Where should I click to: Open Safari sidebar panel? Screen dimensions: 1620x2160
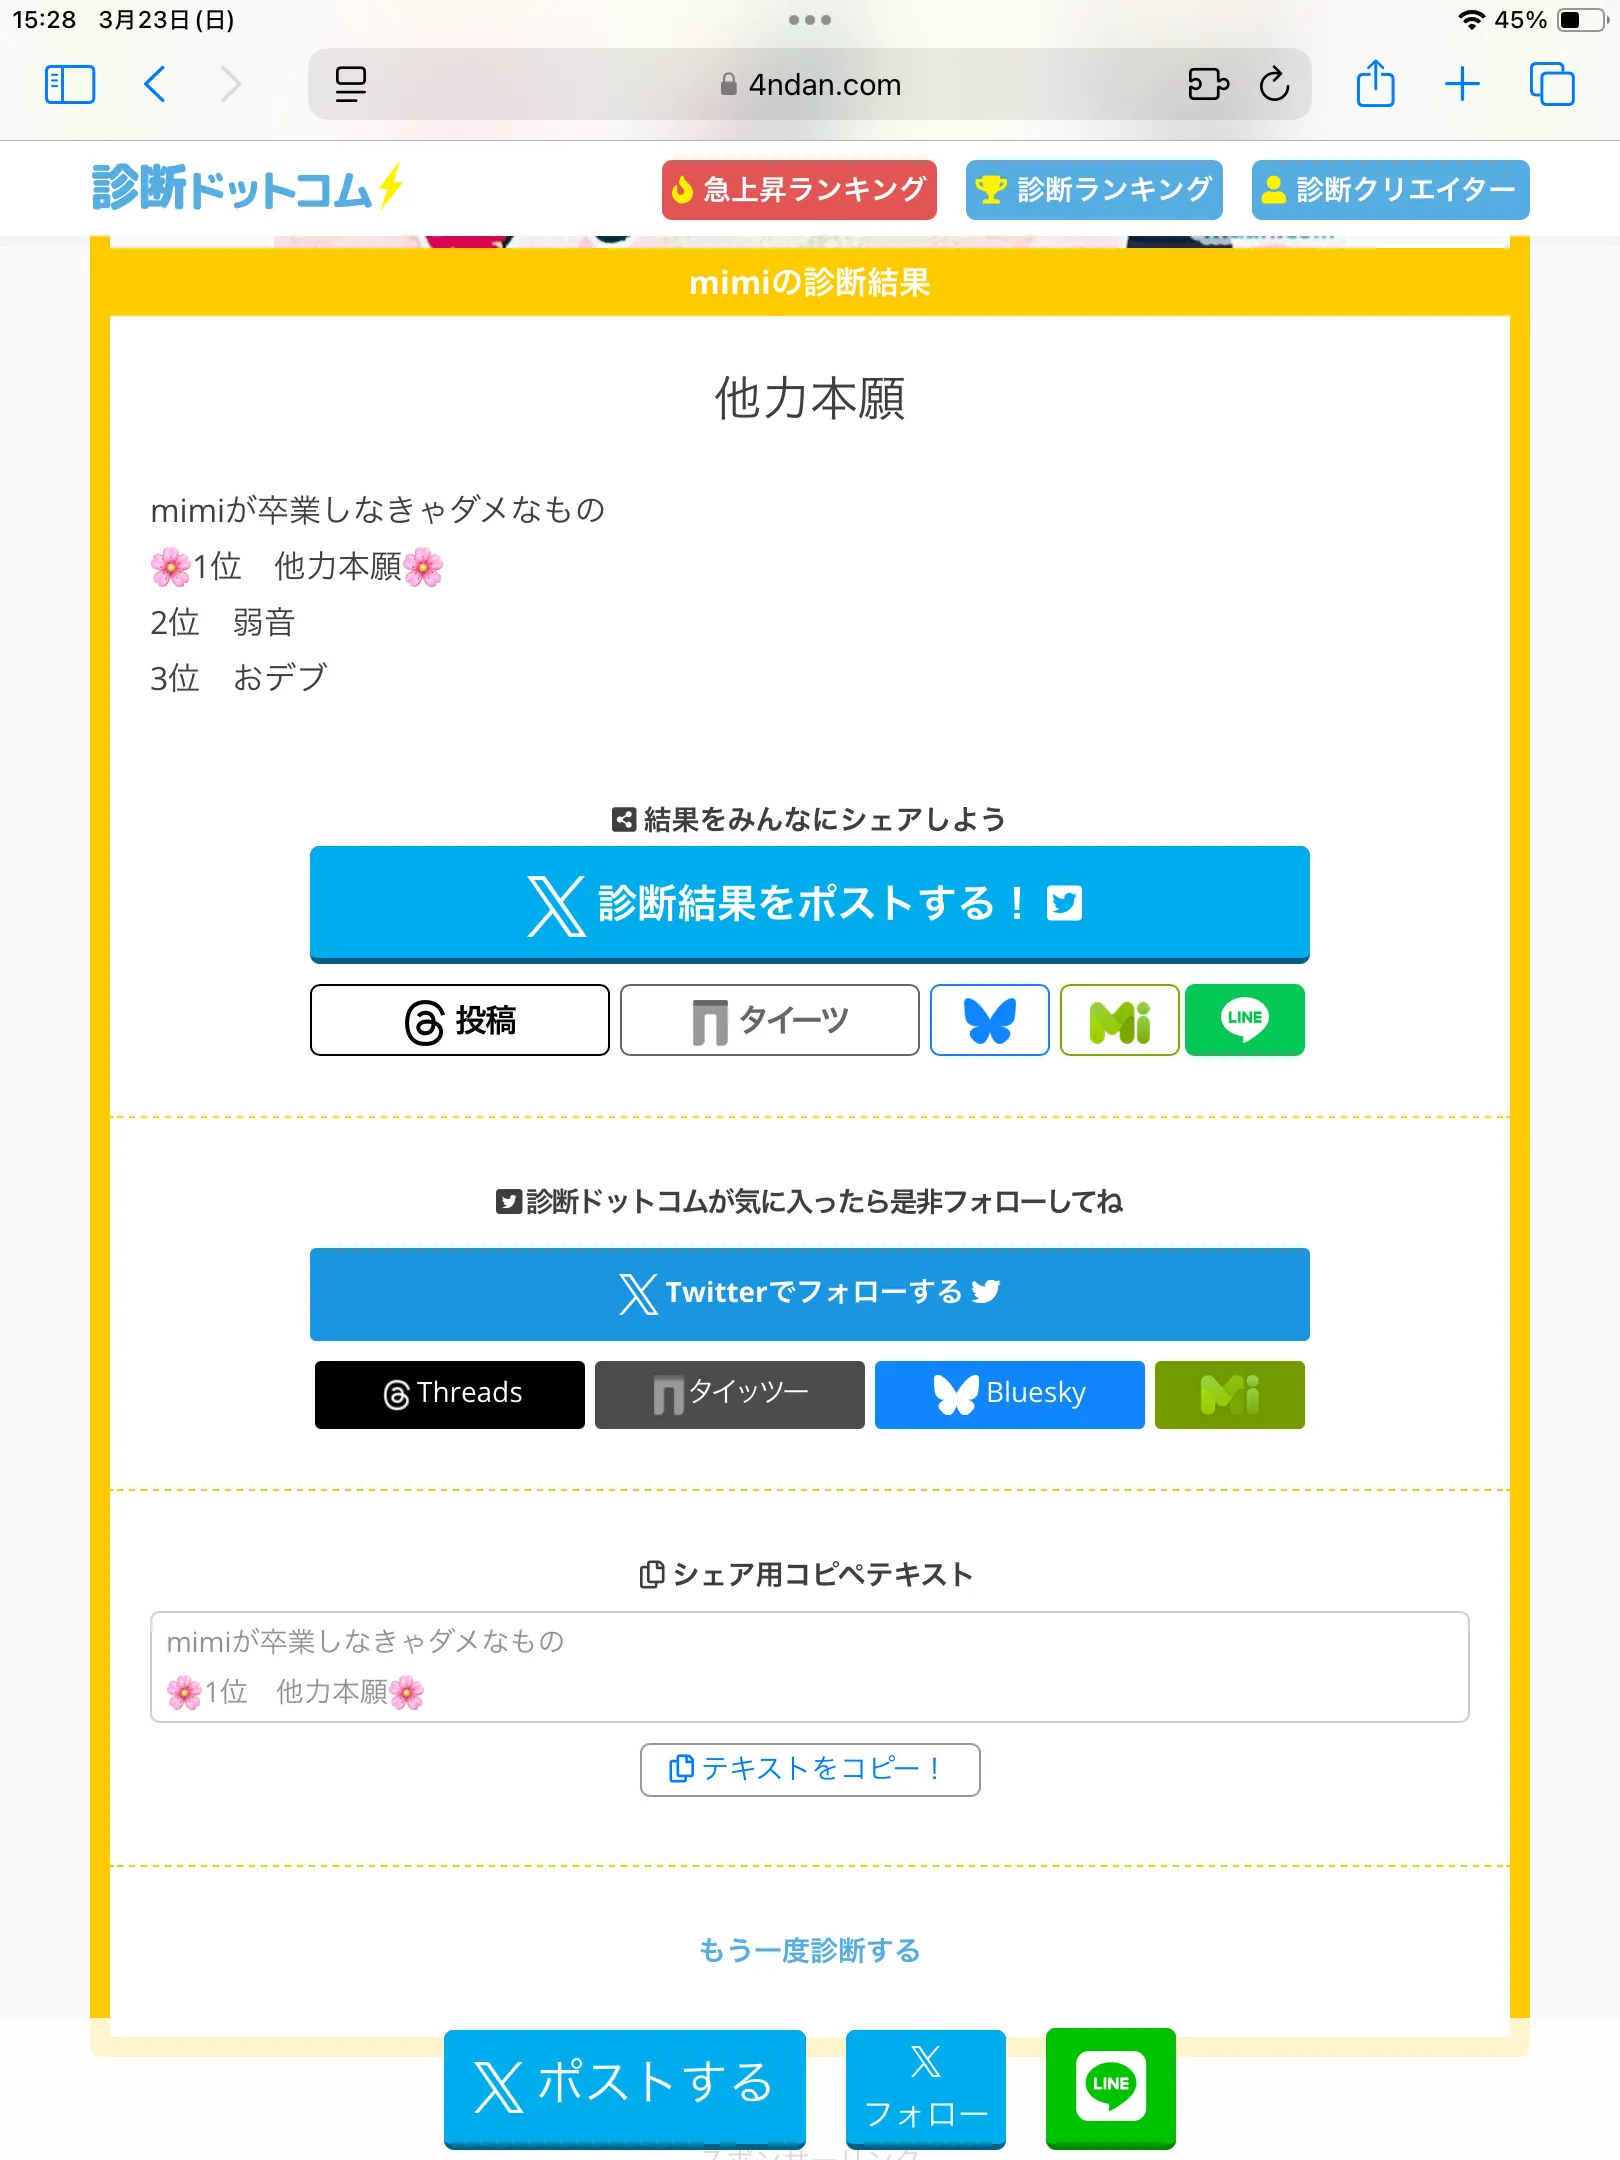pyautogui.click(x=70, y=85)
